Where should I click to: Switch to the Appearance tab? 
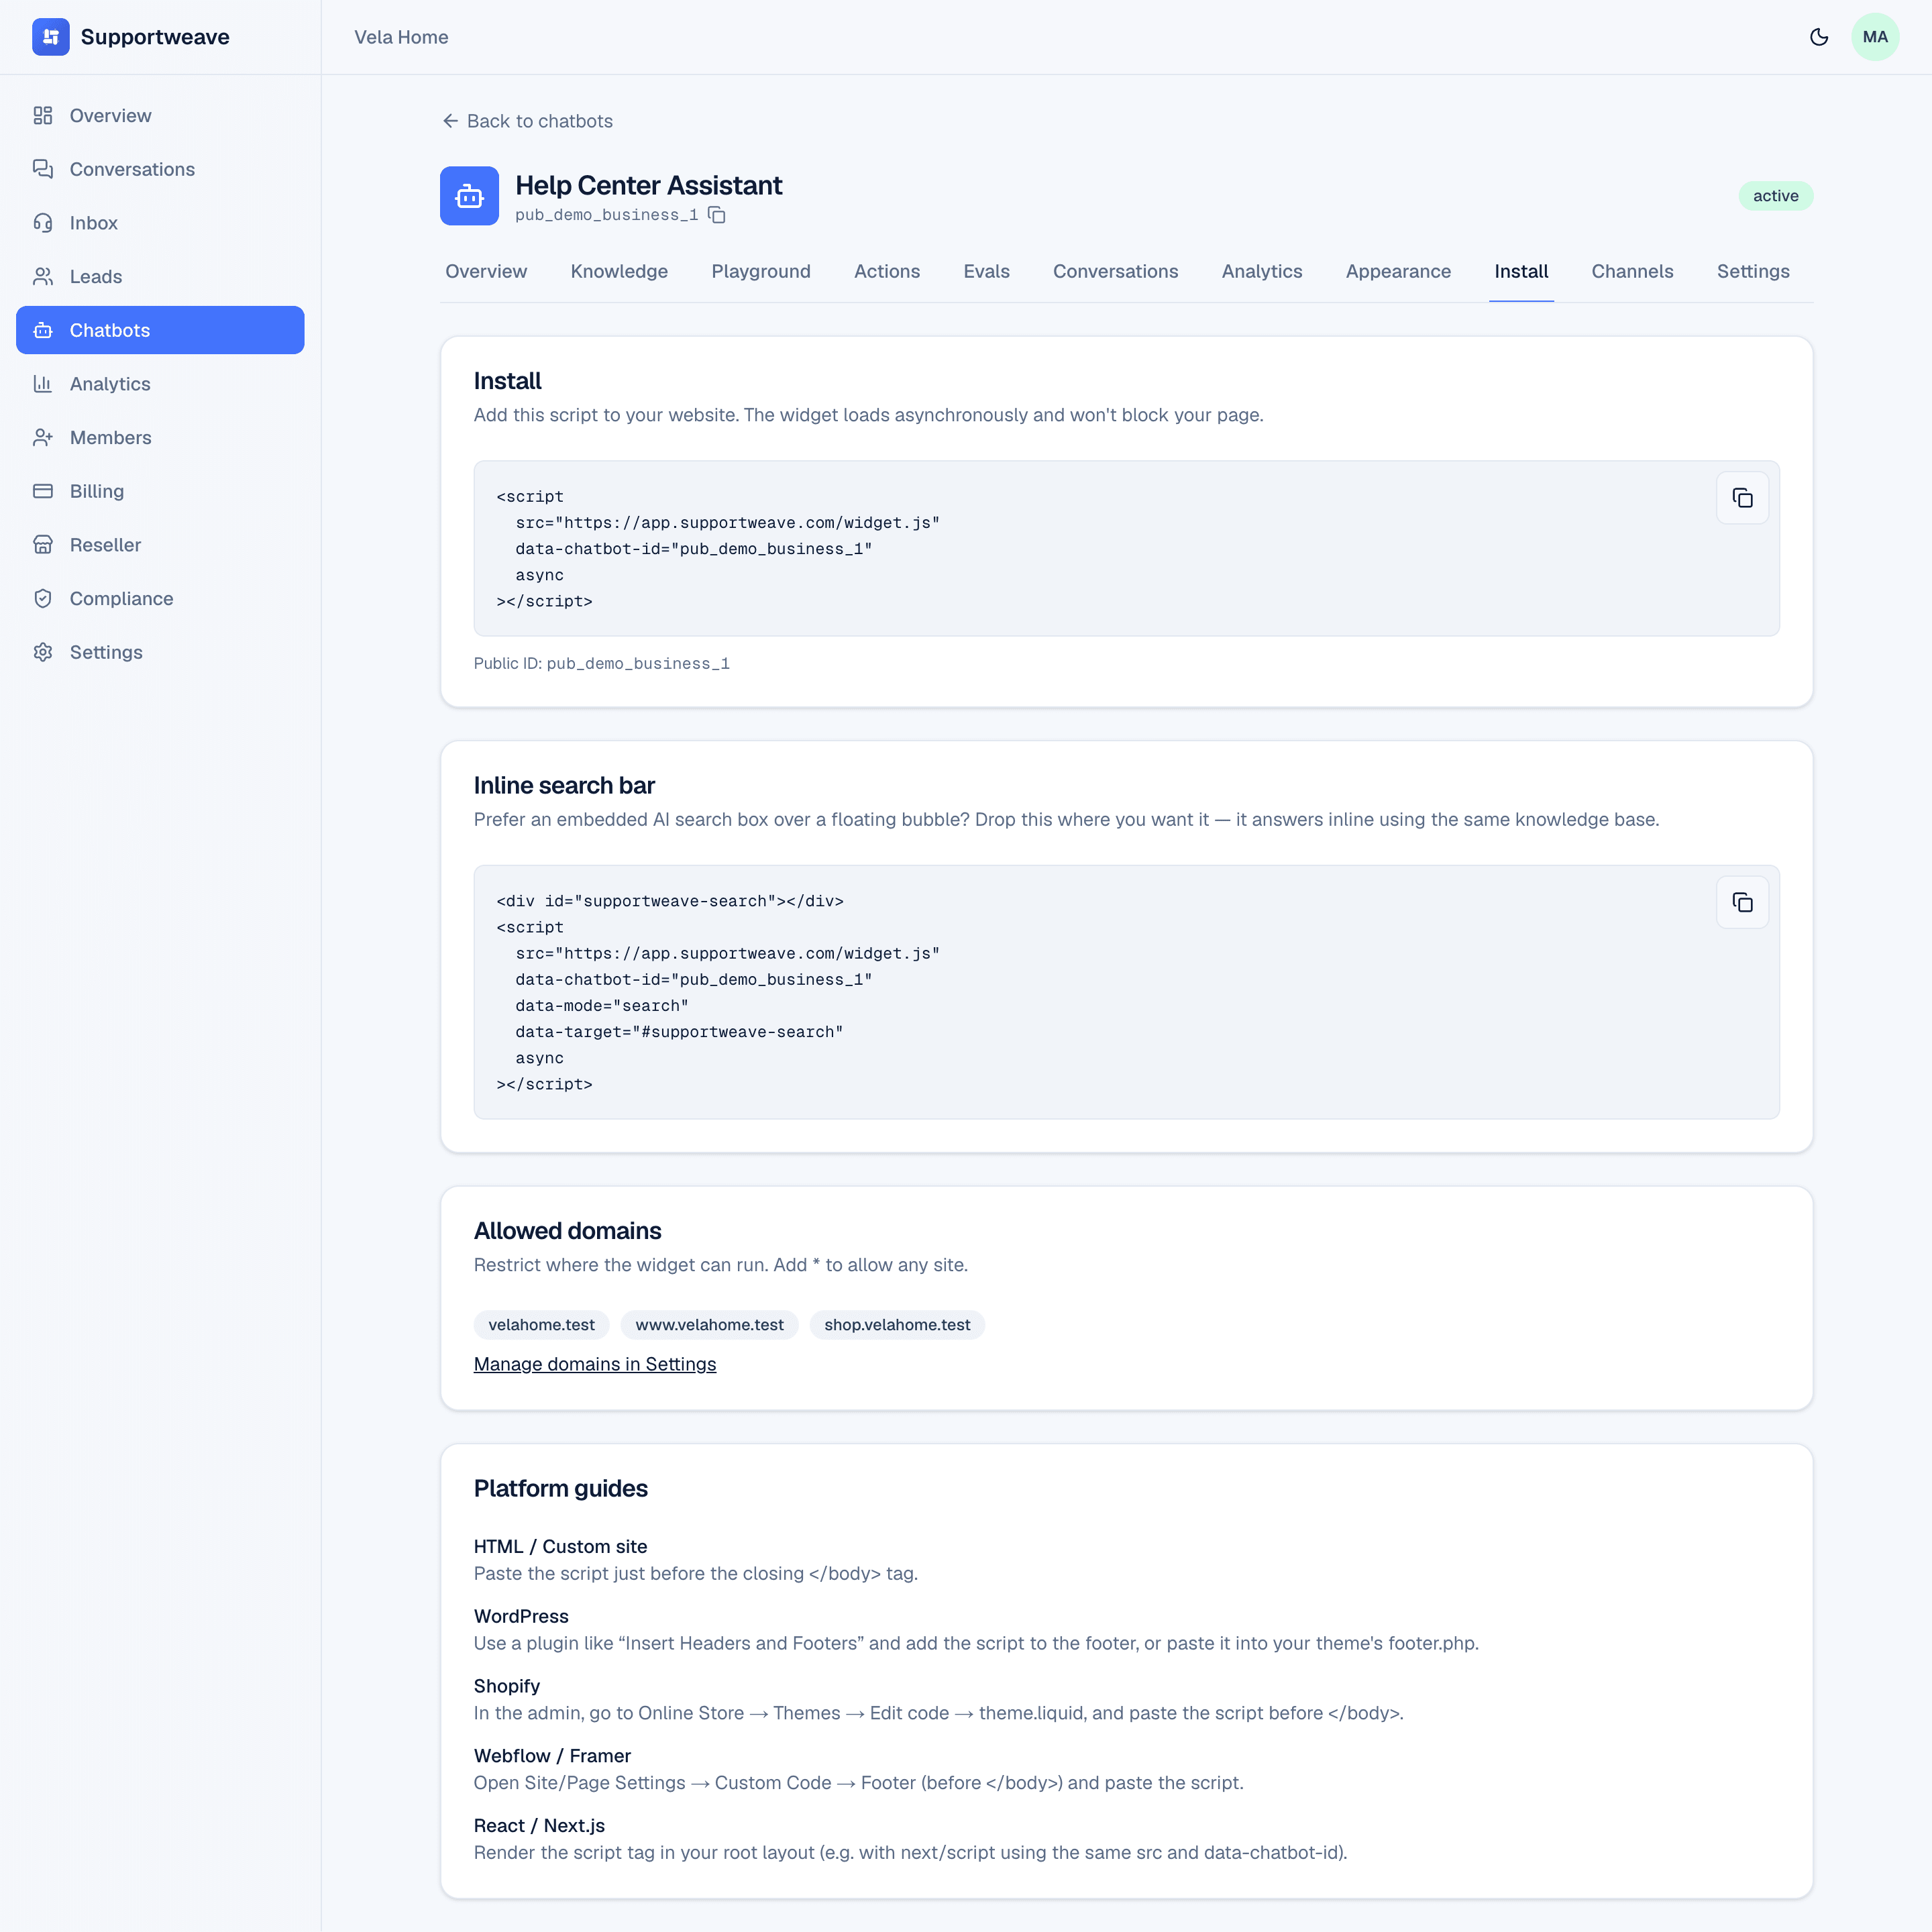click(x=1398, y=271)
